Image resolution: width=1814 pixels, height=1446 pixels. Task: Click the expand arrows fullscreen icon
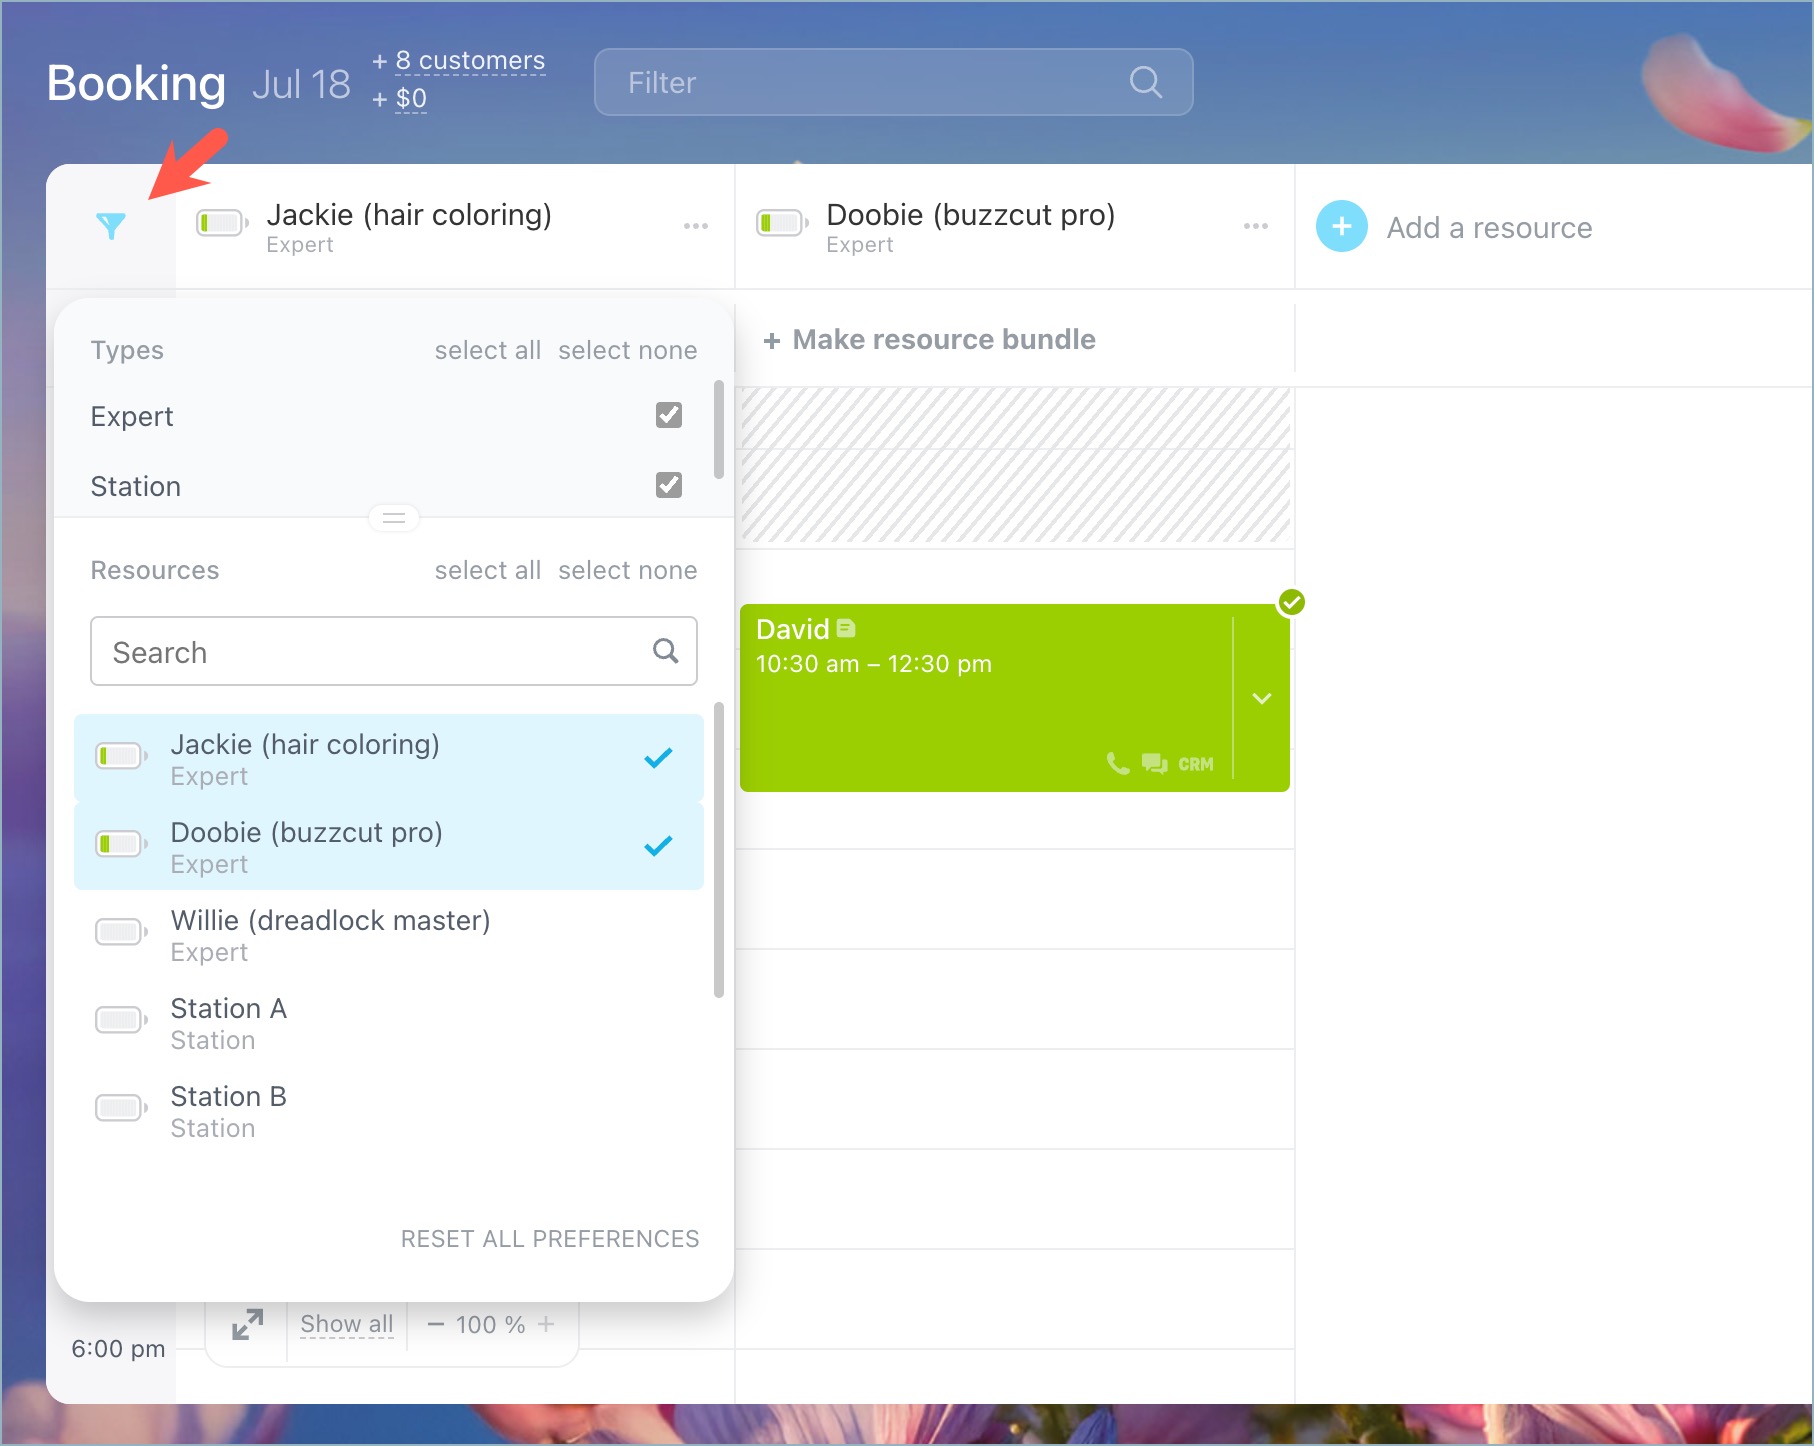pos(247,1324)
